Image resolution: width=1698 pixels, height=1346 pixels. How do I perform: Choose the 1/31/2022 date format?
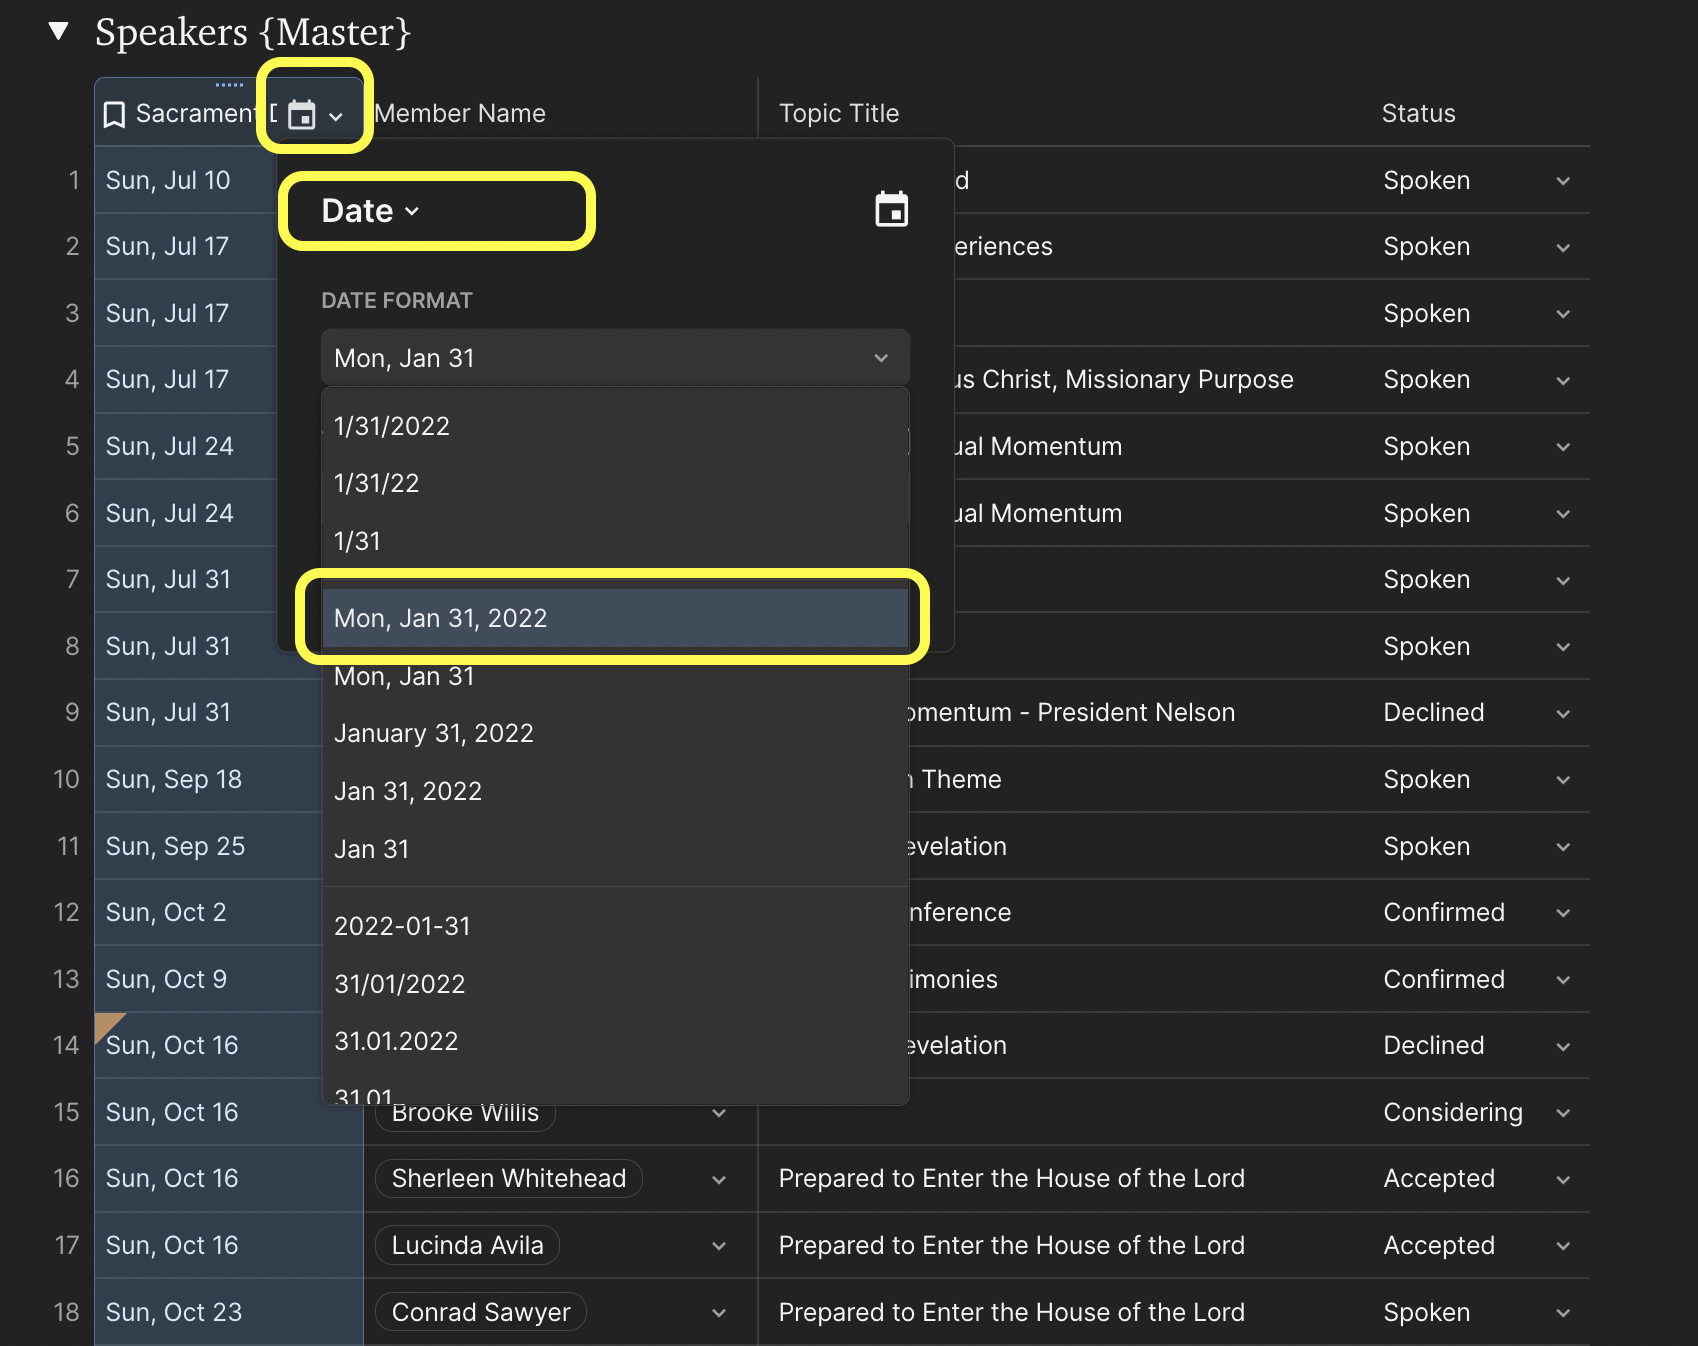click(392, 426)
